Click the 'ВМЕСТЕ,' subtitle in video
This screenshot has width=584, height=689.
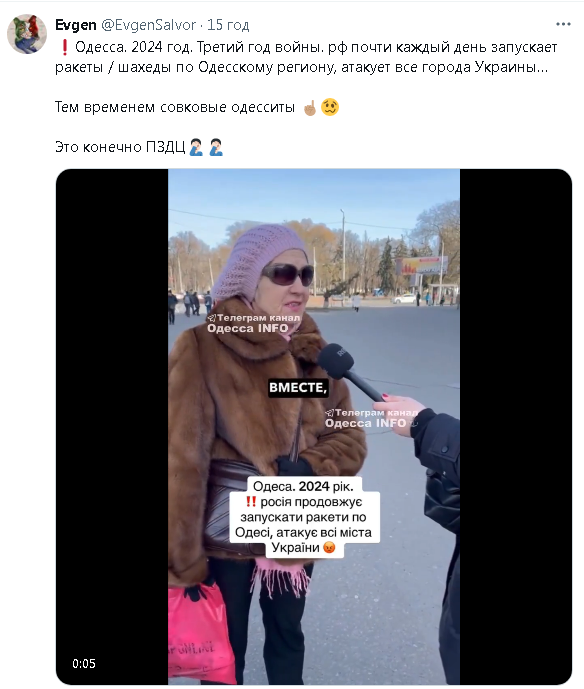(x=298, y=388)
